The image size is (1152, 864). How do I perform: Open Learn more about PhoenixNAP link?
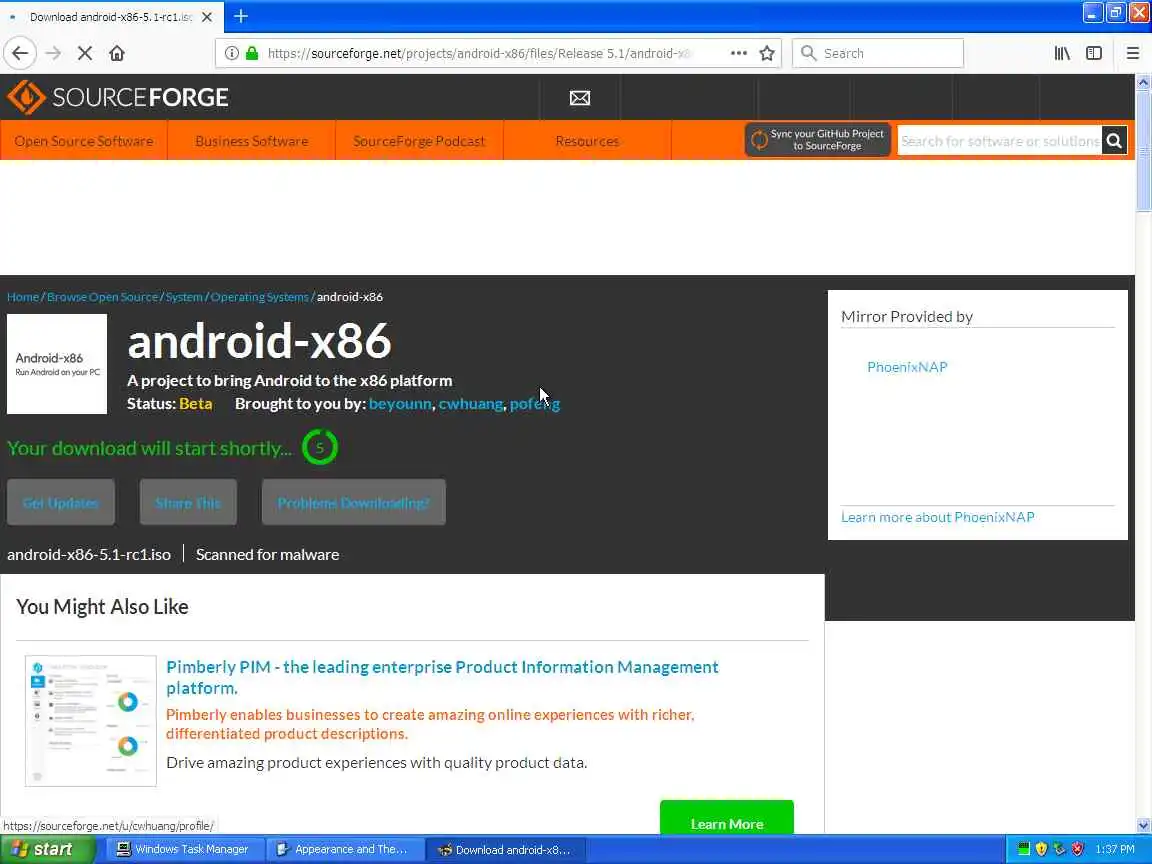pyautogui.click(x=937, y=517)
